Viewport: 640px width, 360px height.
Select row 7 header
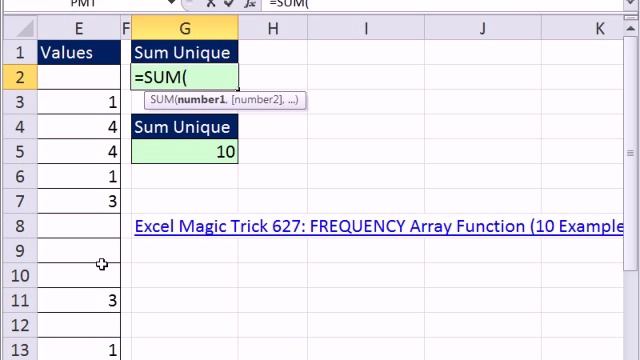point(20,201)
